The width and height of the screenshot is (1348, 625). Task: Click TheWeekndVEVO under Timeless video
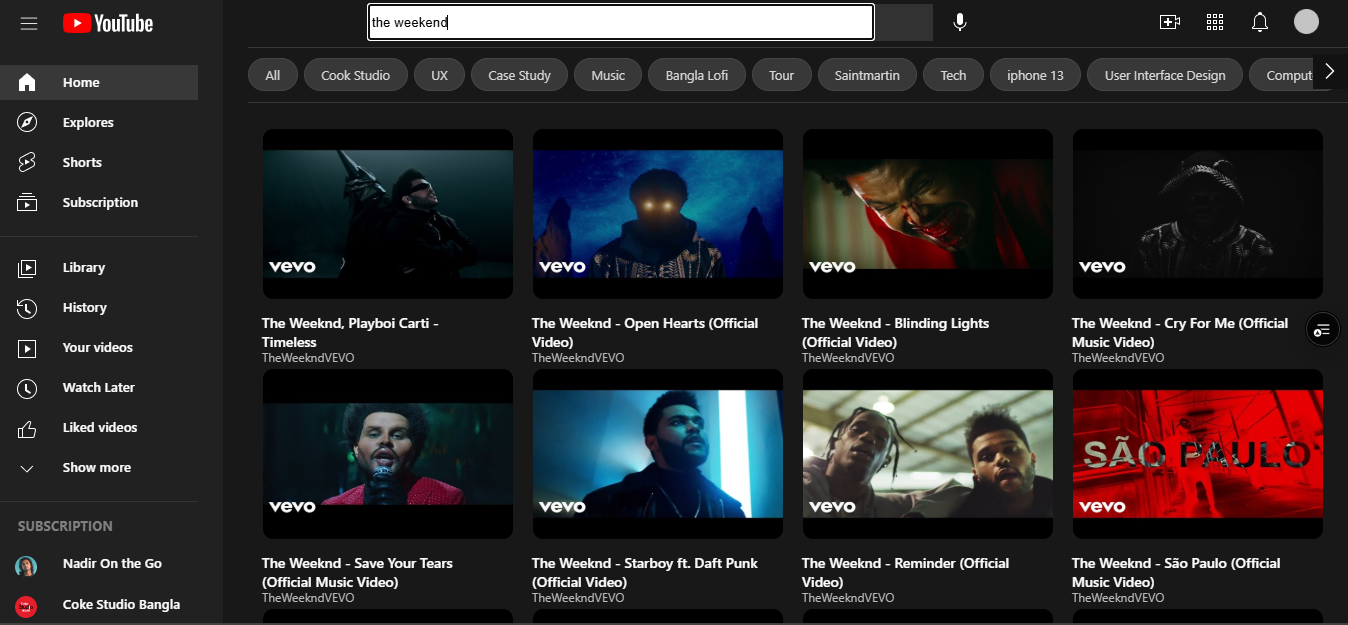(308, 358)
